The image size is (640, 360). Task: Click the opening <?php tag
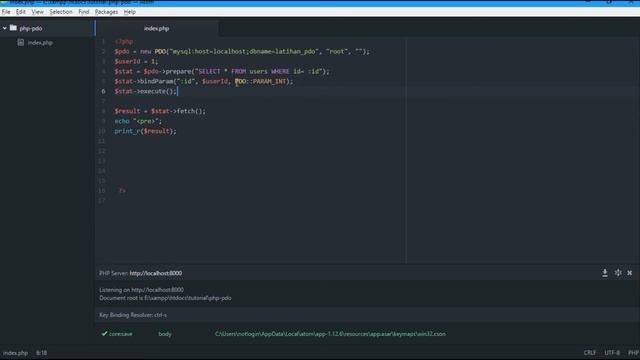pos(124,42)
